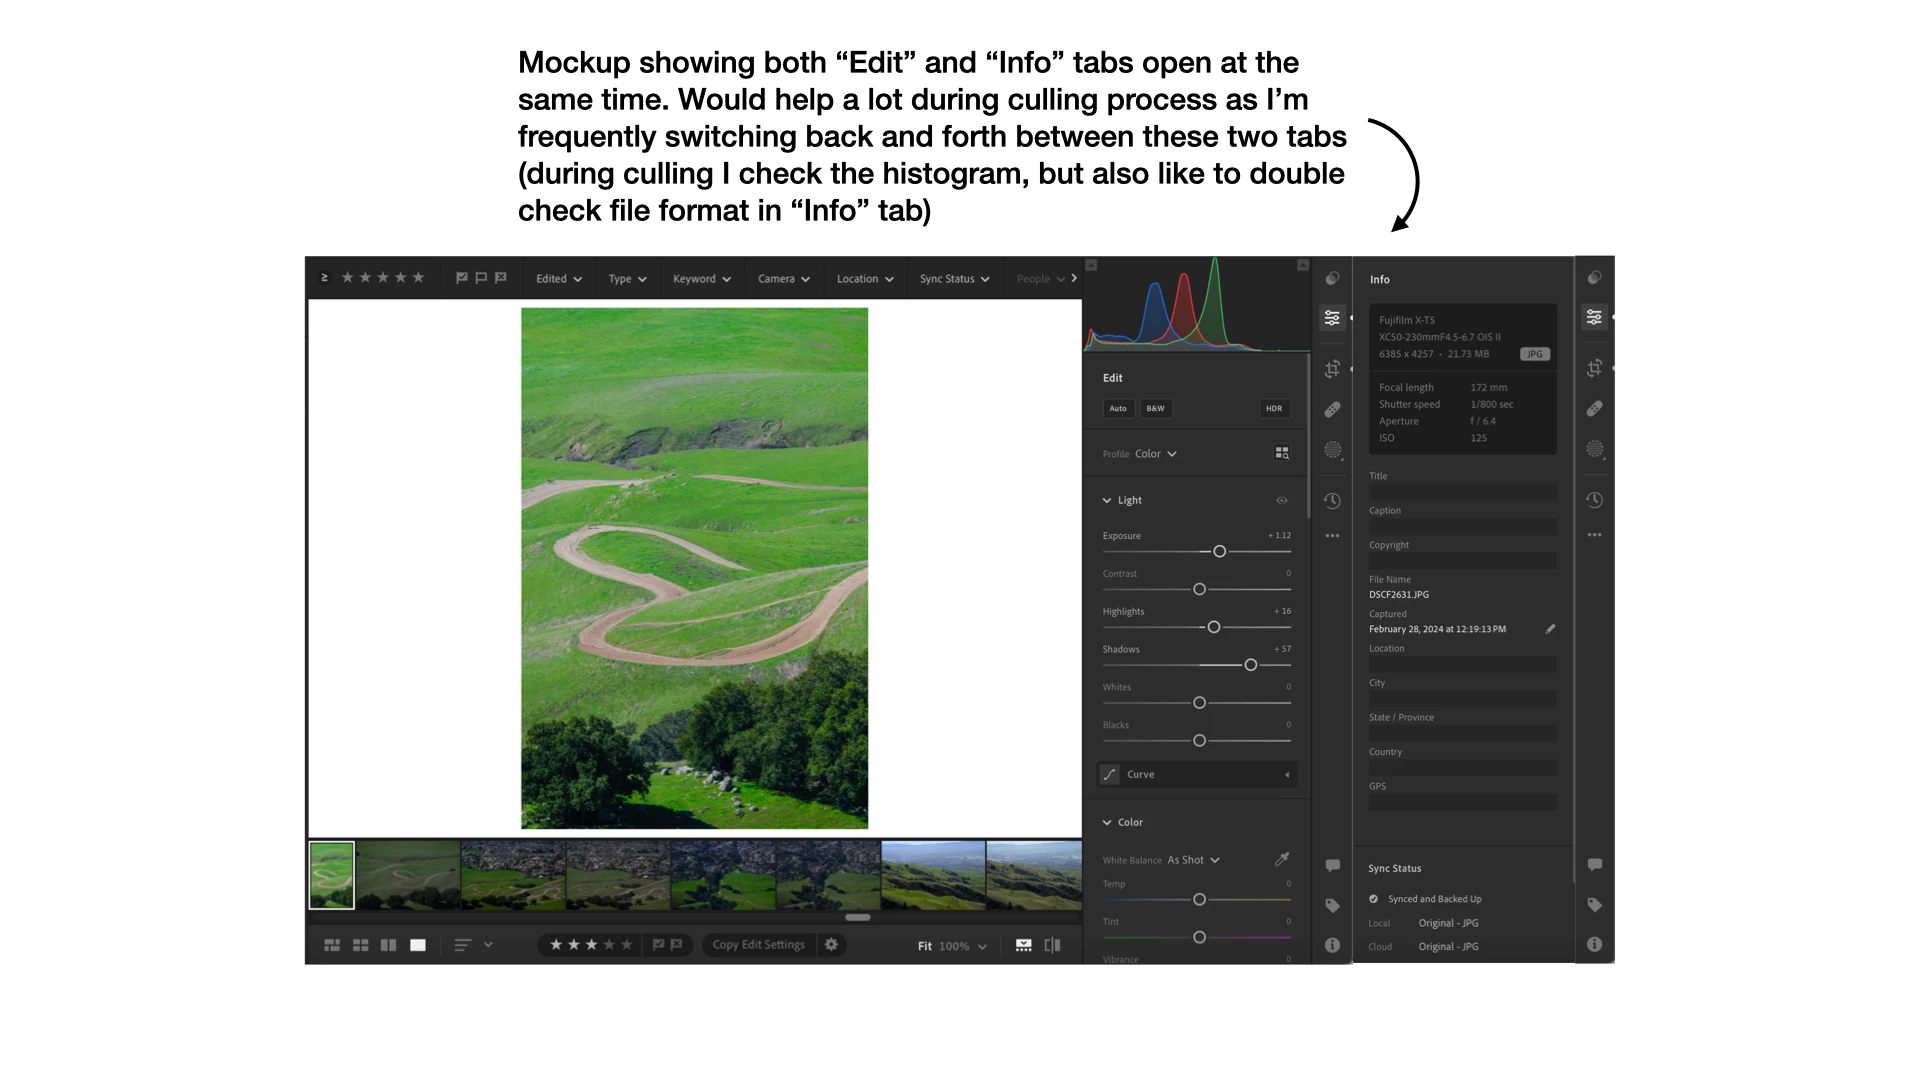Open Crop tool beside the Edit panel

[x=1332, y=369]
